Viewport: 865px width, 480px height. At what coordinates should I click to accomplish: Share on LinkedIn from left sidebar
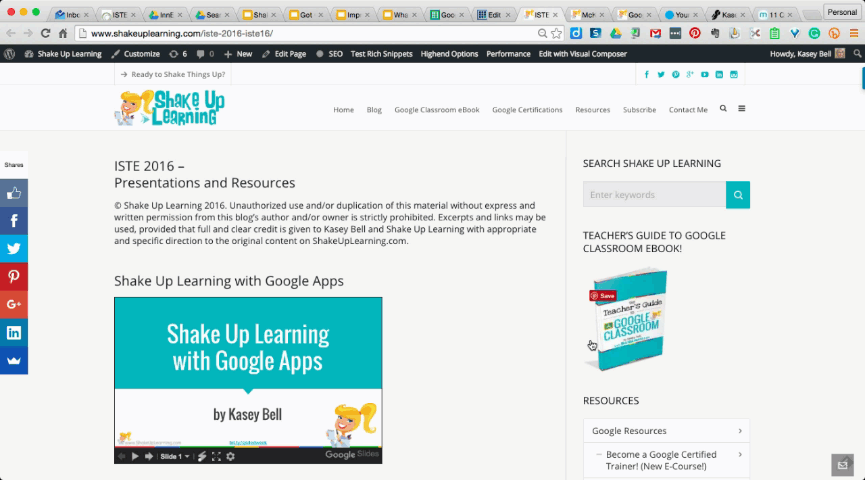coord(14,333)
